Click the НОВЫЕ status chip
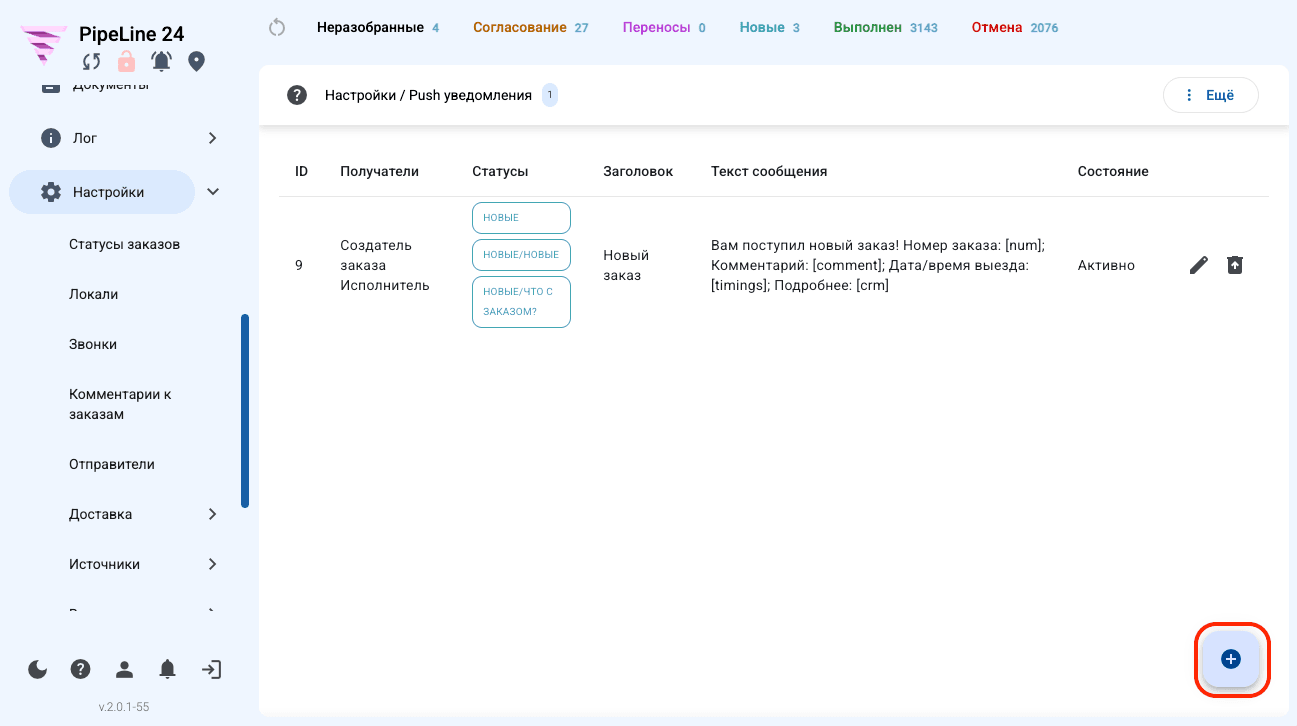 point(521,218)
